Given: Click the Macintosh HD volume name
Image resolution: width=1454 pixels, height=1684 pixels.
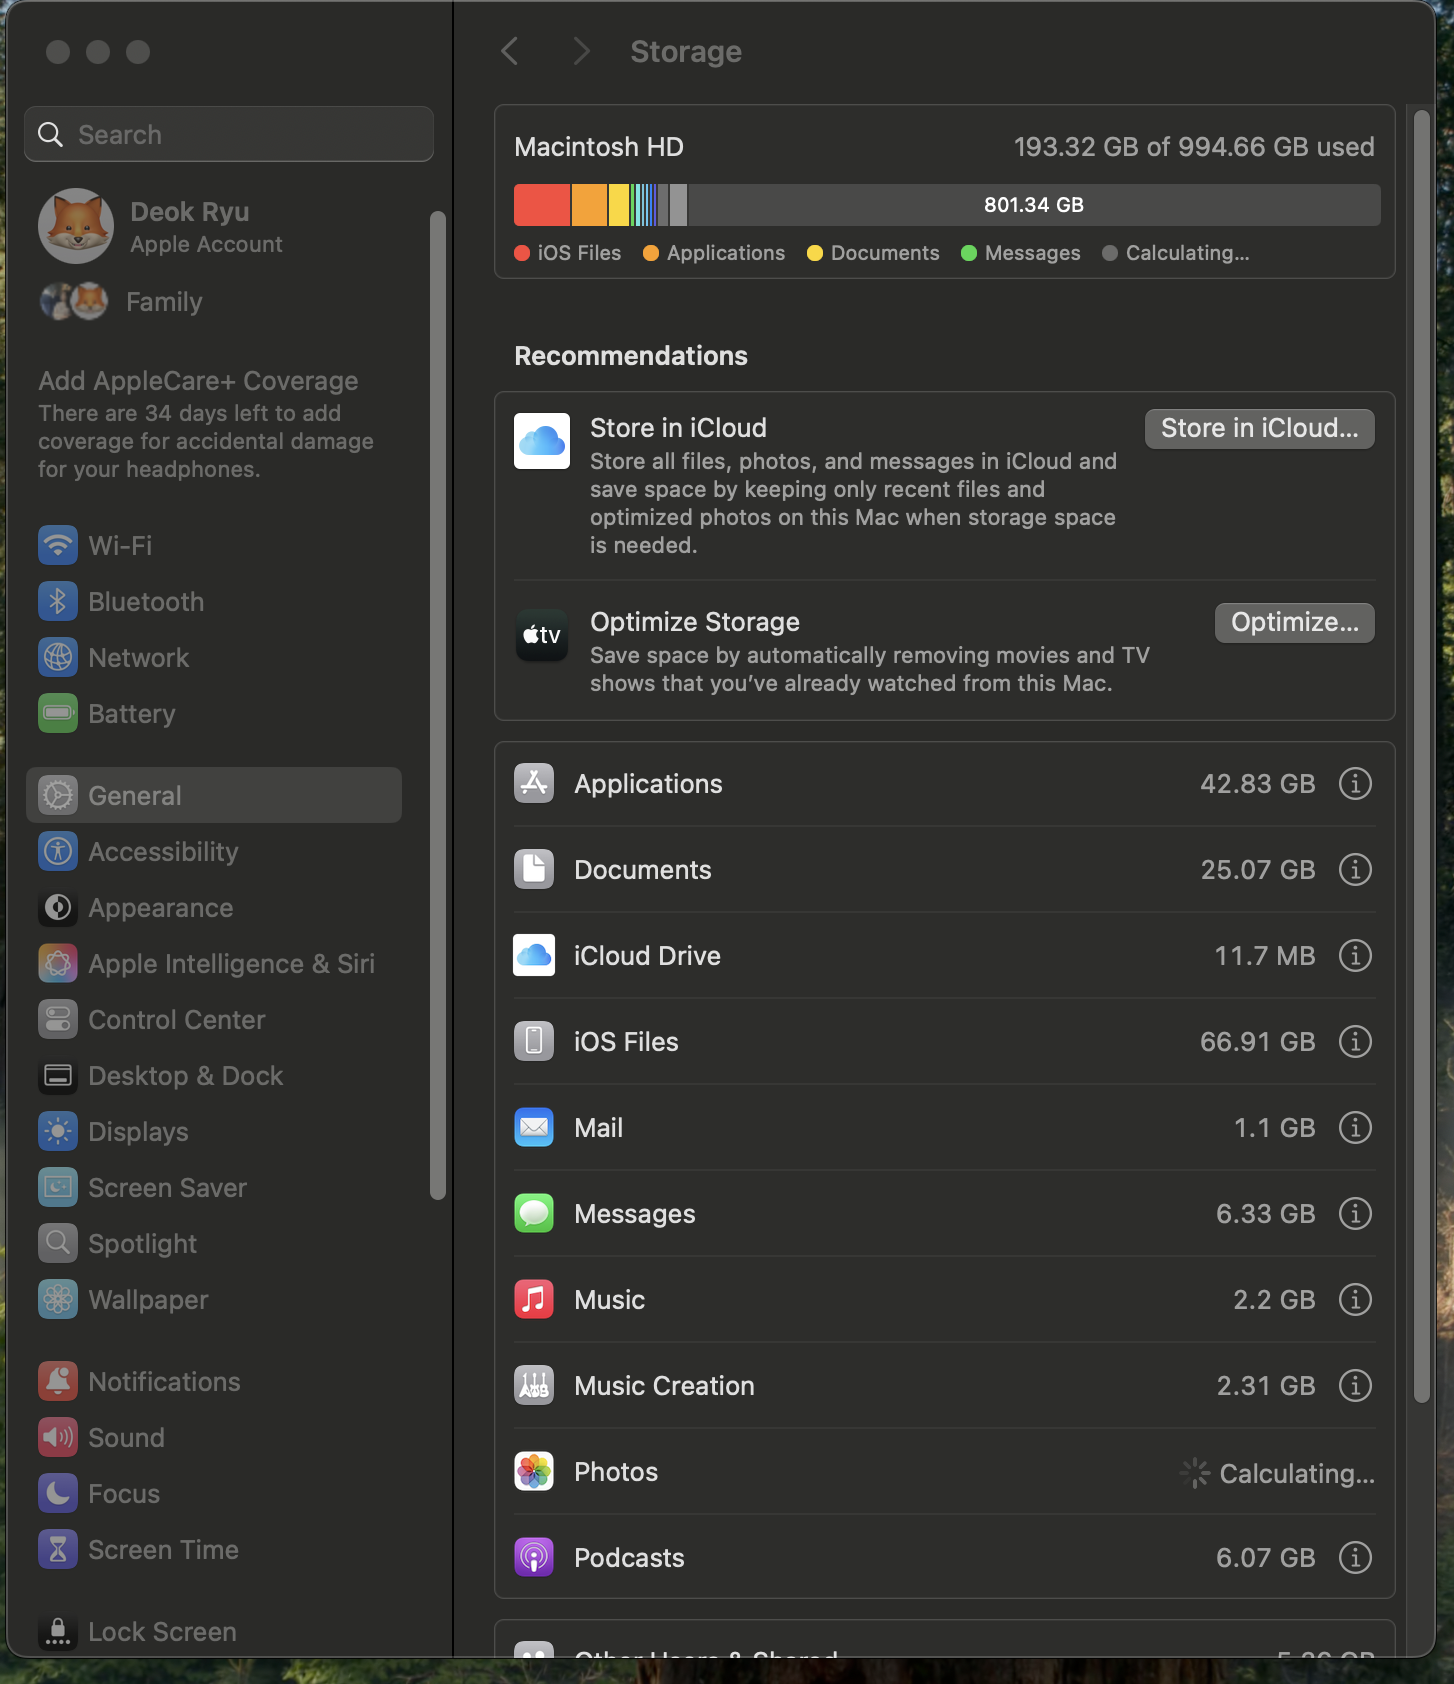Looking at the screenshot, I should pyautogui.click(x=599, y=147).
